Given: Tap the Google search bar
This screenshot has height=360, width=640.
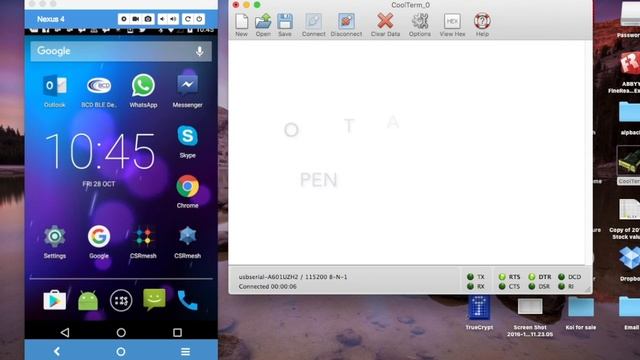Looking at the screenshot, I should 121,51.
